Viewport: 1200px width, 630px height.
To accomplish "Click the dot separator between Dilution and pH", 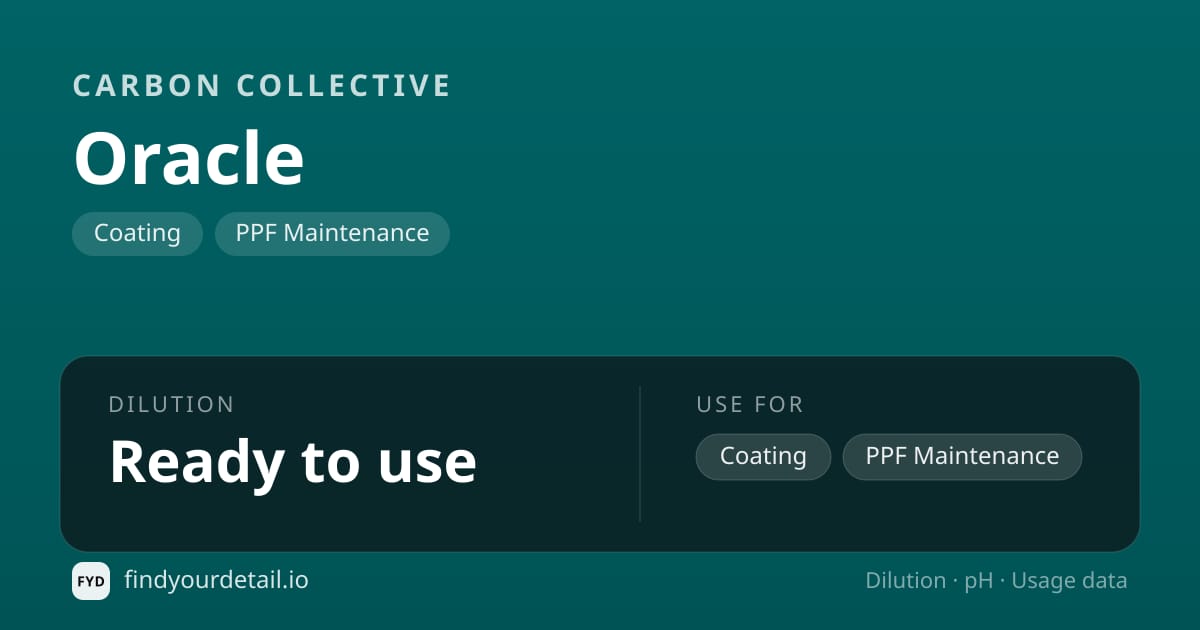I will point(955,582).
